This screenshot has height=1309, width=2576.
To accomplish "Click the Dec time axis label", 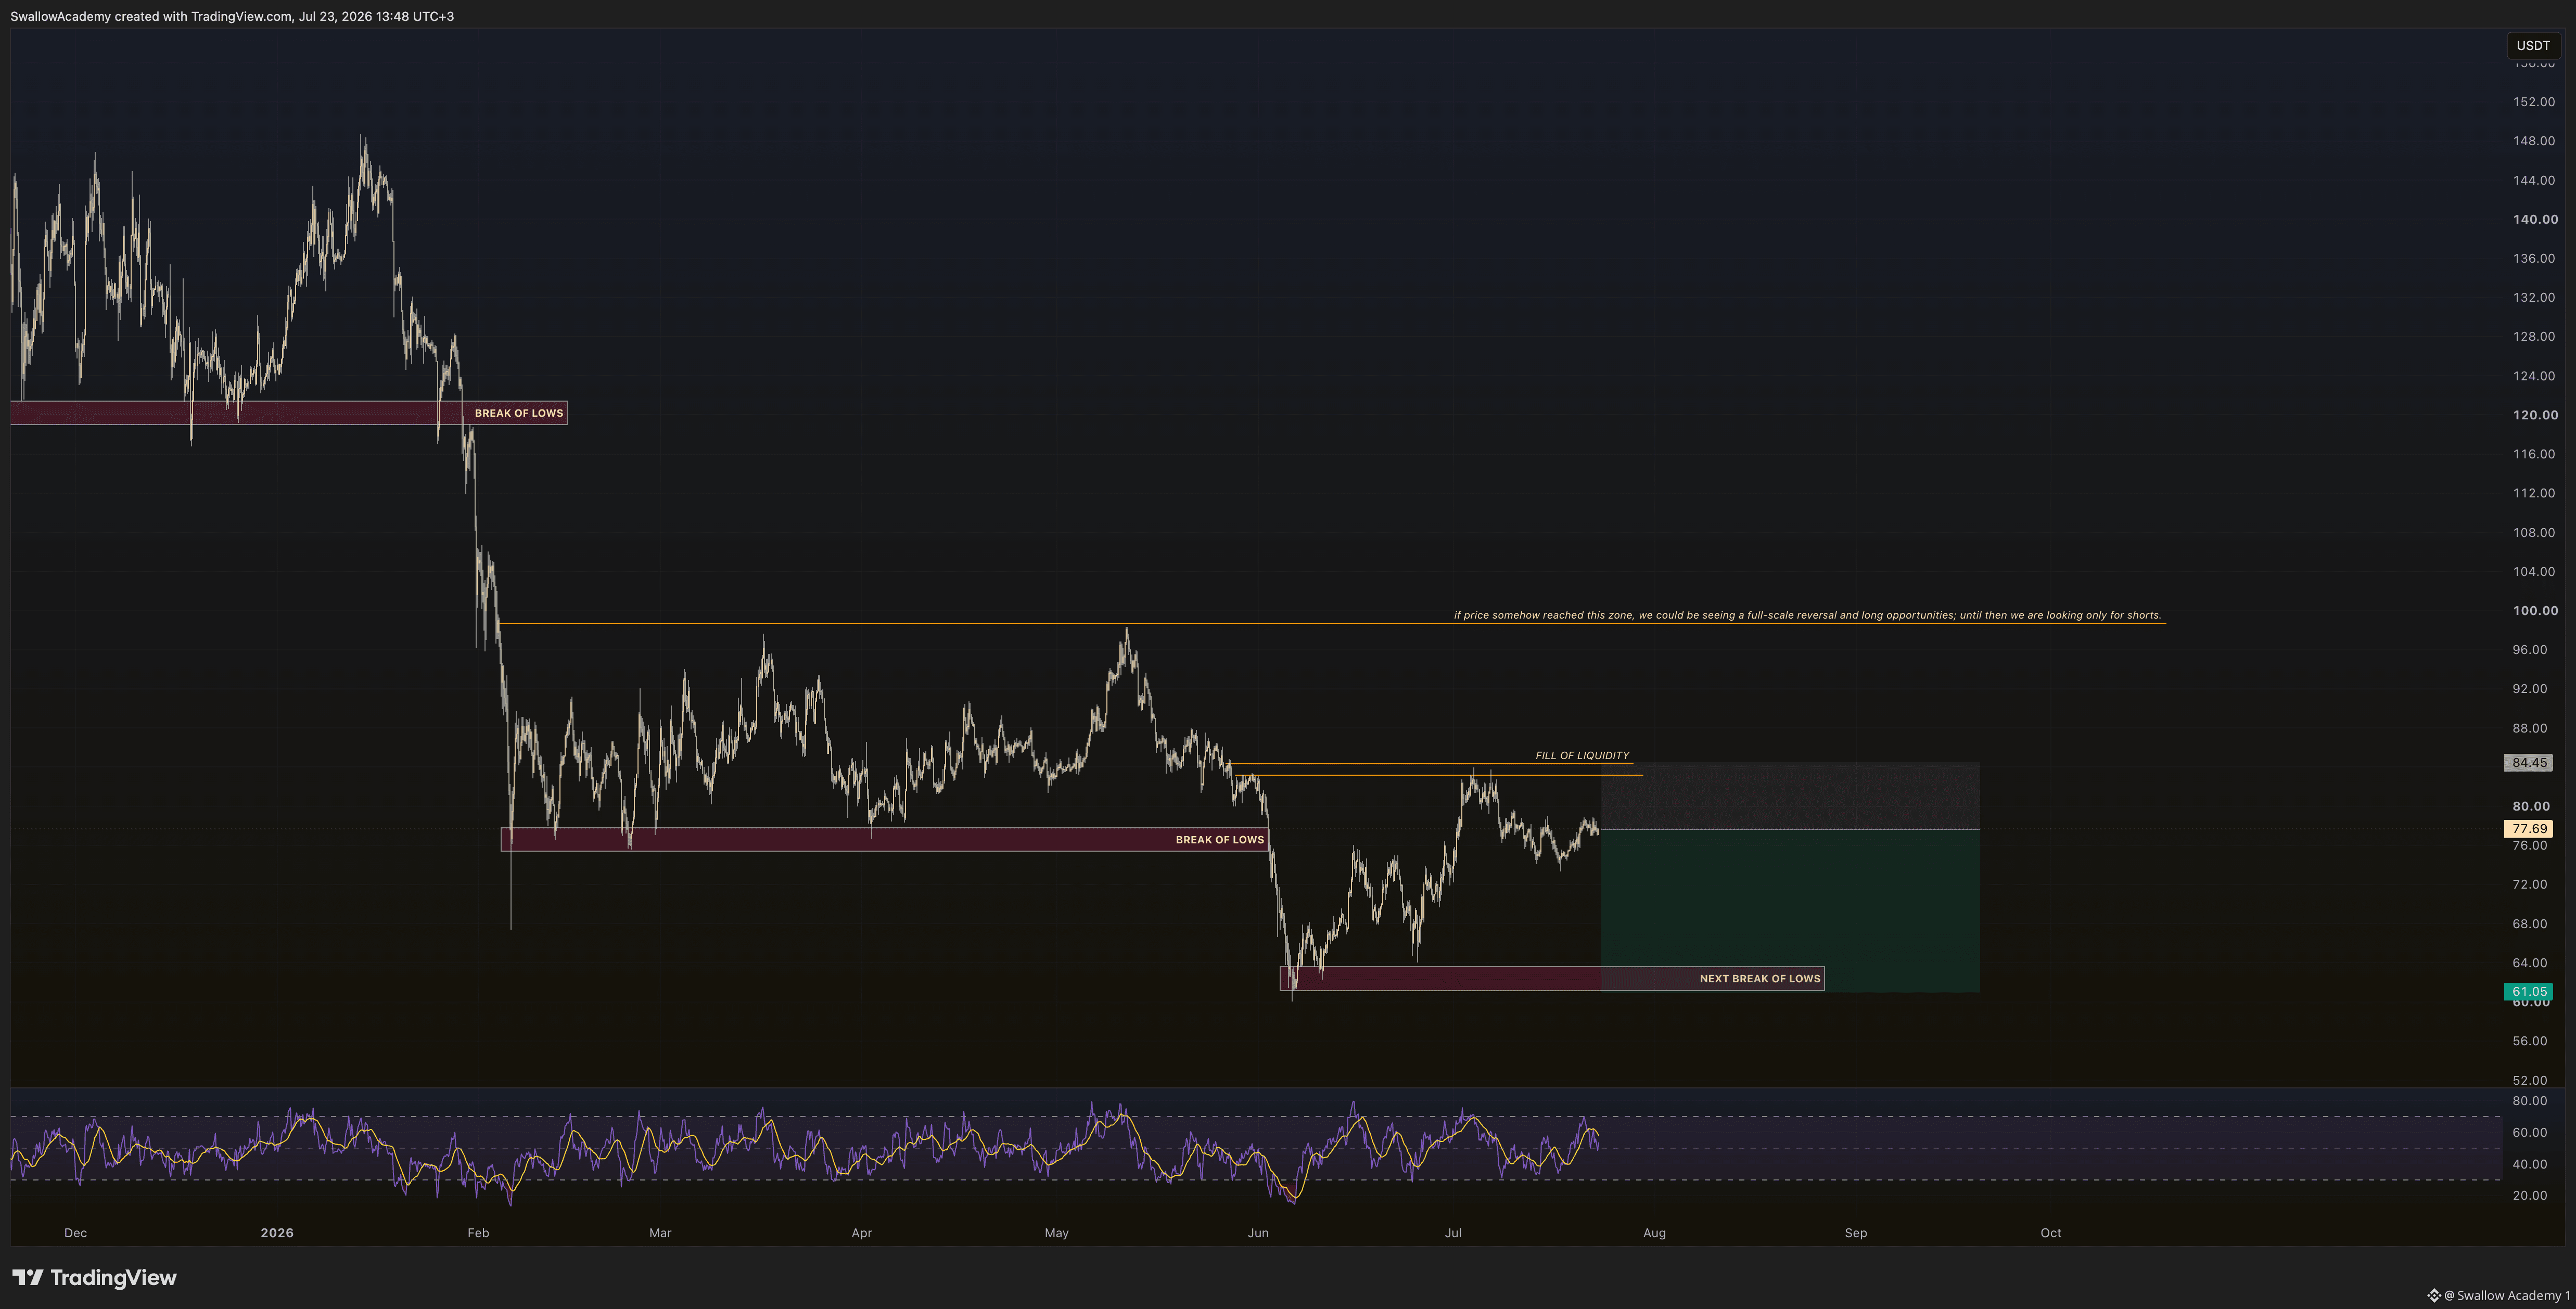I will [x=75, y=1233].
